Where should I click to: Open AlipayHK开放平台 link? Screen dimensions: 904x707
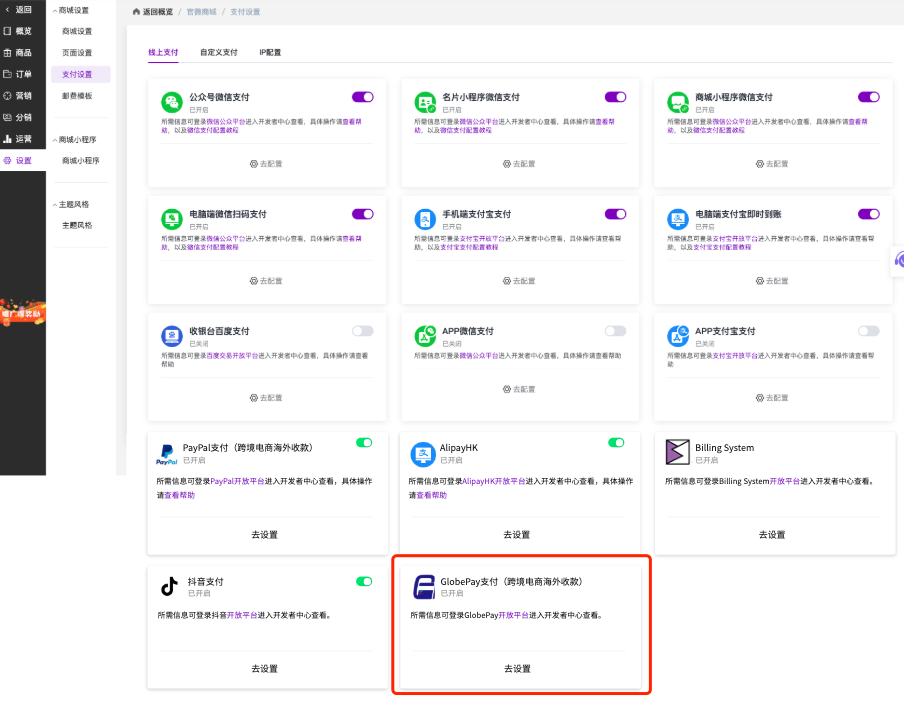[x=494, y=481]
